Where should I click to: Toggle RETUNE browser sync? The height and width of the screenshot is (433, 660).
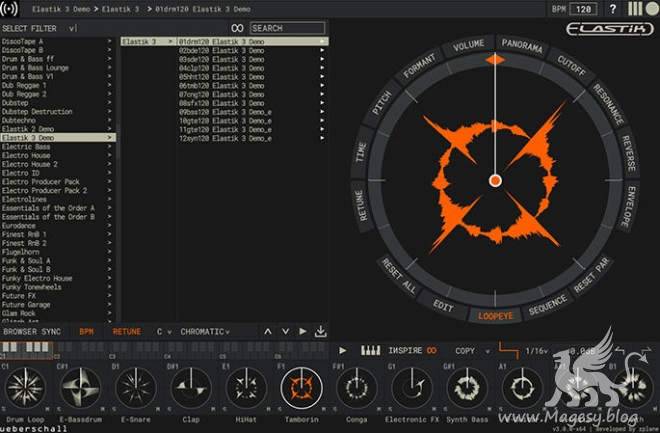127,332
